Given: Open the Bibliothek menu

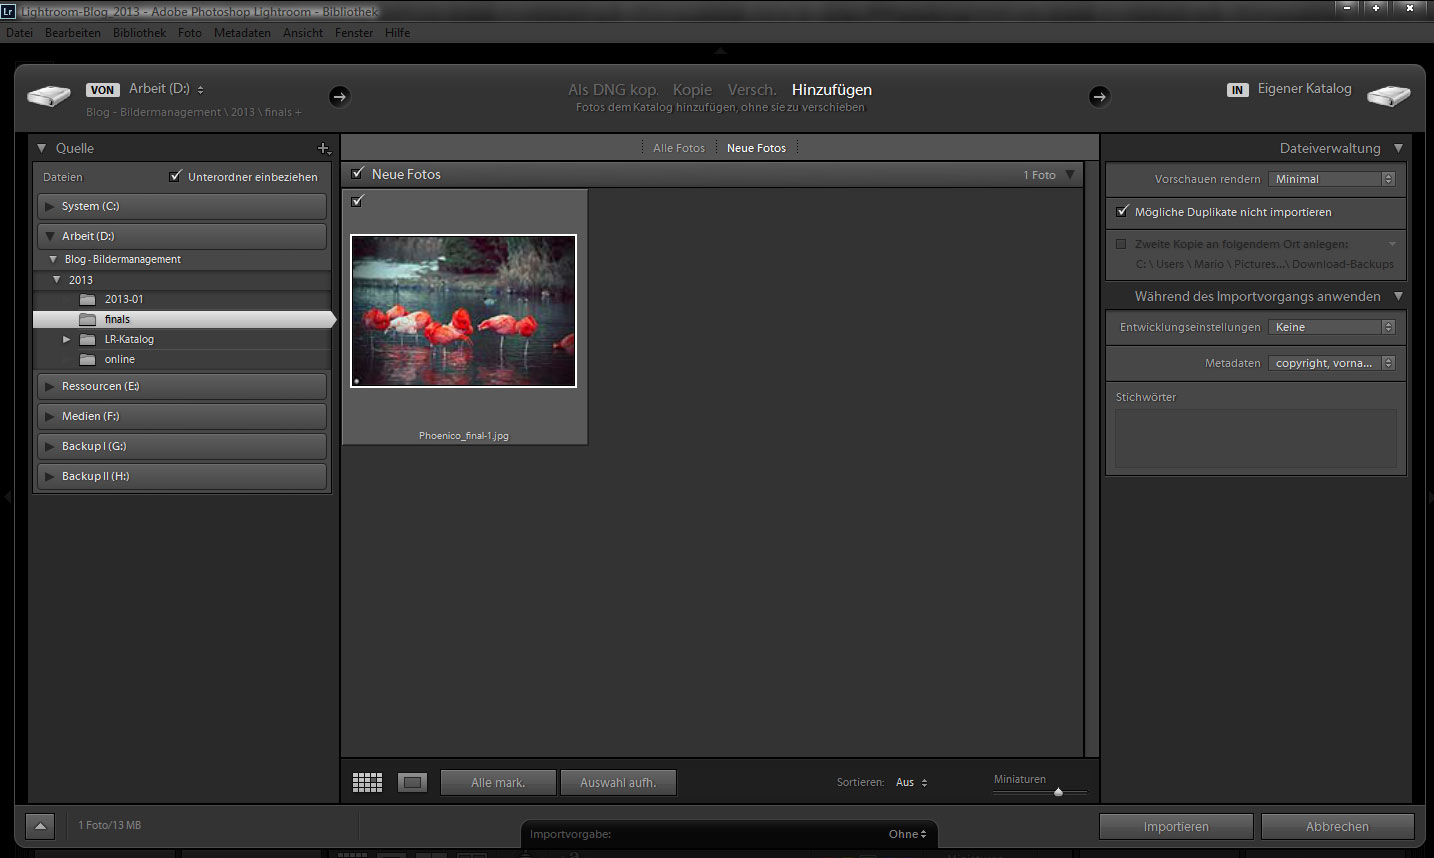Looking at the screenshot, I should [x=139, y=33].
